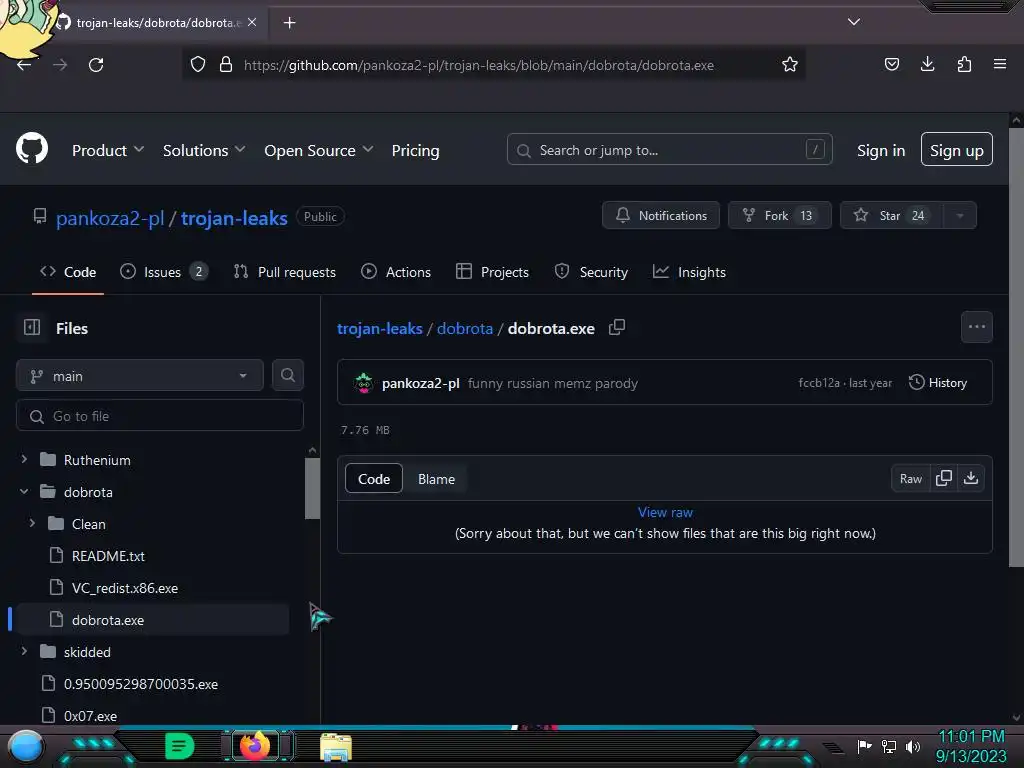The image size is (1024, 768).
Task: Open the Solutions menu dropdown
Action: (204, 150)
